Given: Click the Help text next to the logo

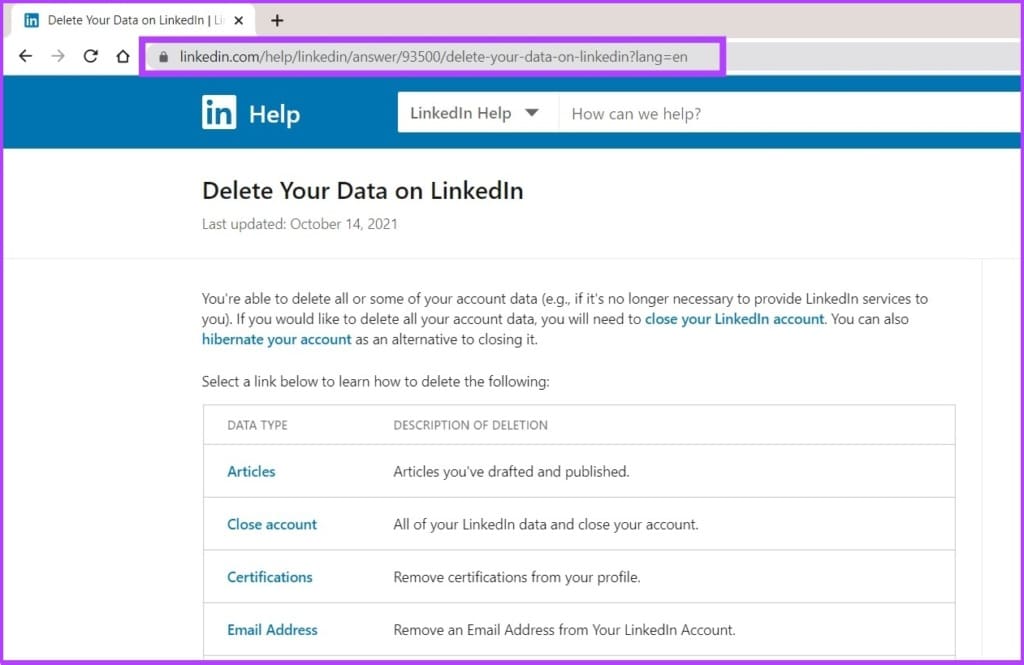Looking at the screenshot, I should coord(274,114).
